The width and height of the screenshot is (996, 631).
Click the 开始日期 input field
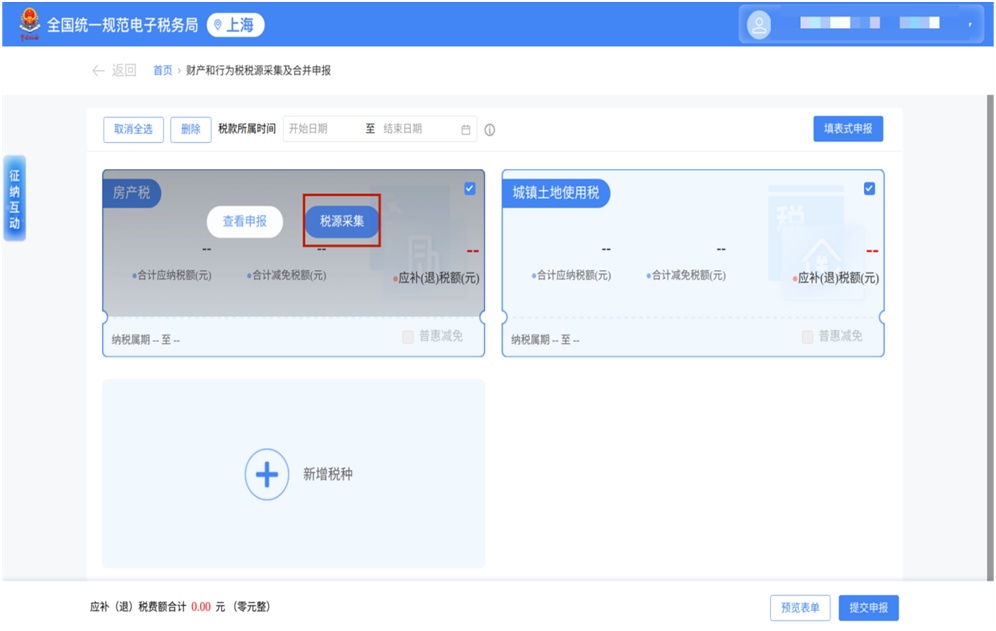(x=320, y=129)
